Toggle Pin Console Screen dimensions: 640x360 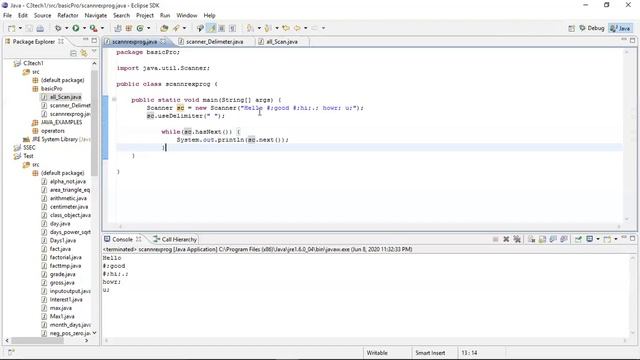tap(578, 239)
